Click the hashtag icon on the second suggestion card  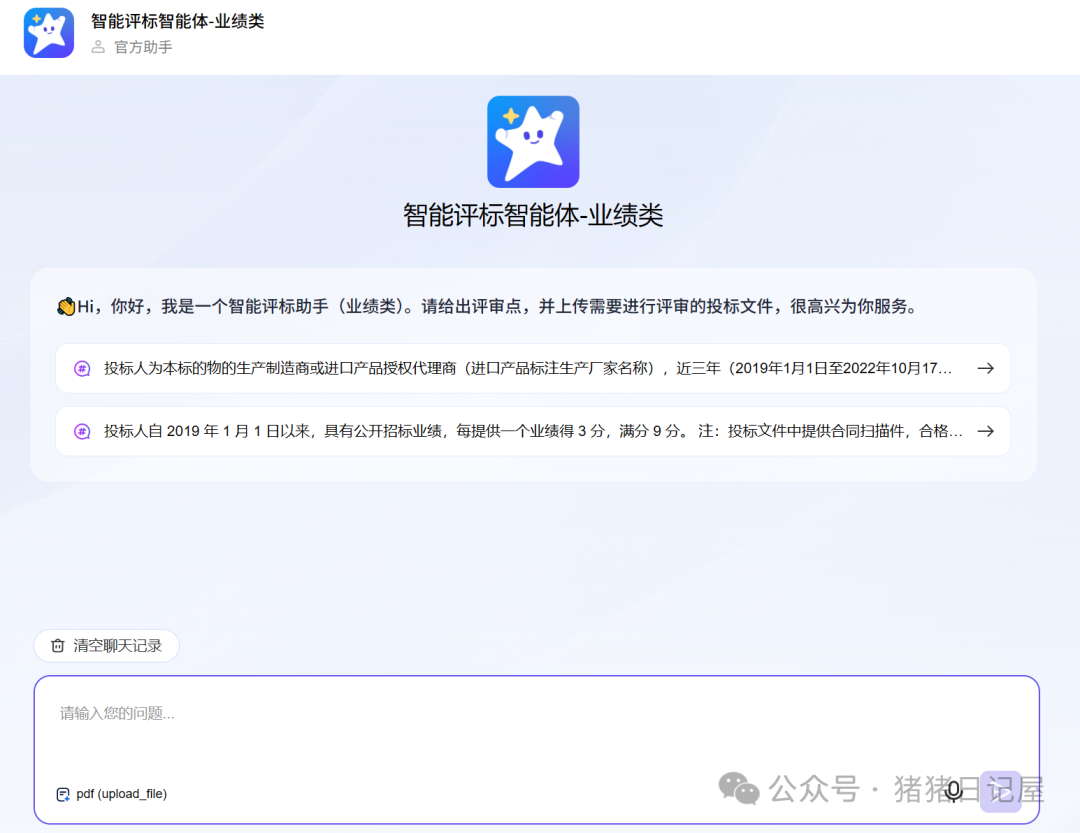click(x=81, y=431)
